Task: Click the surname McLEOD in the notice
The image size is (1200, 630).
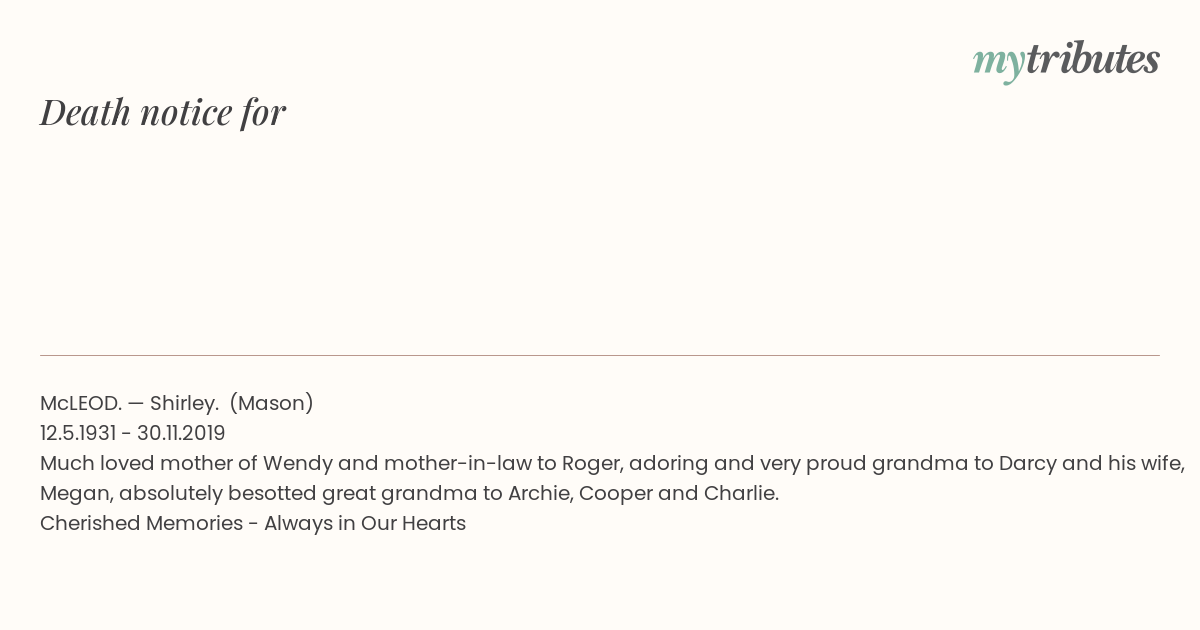Action: point(81,403)
